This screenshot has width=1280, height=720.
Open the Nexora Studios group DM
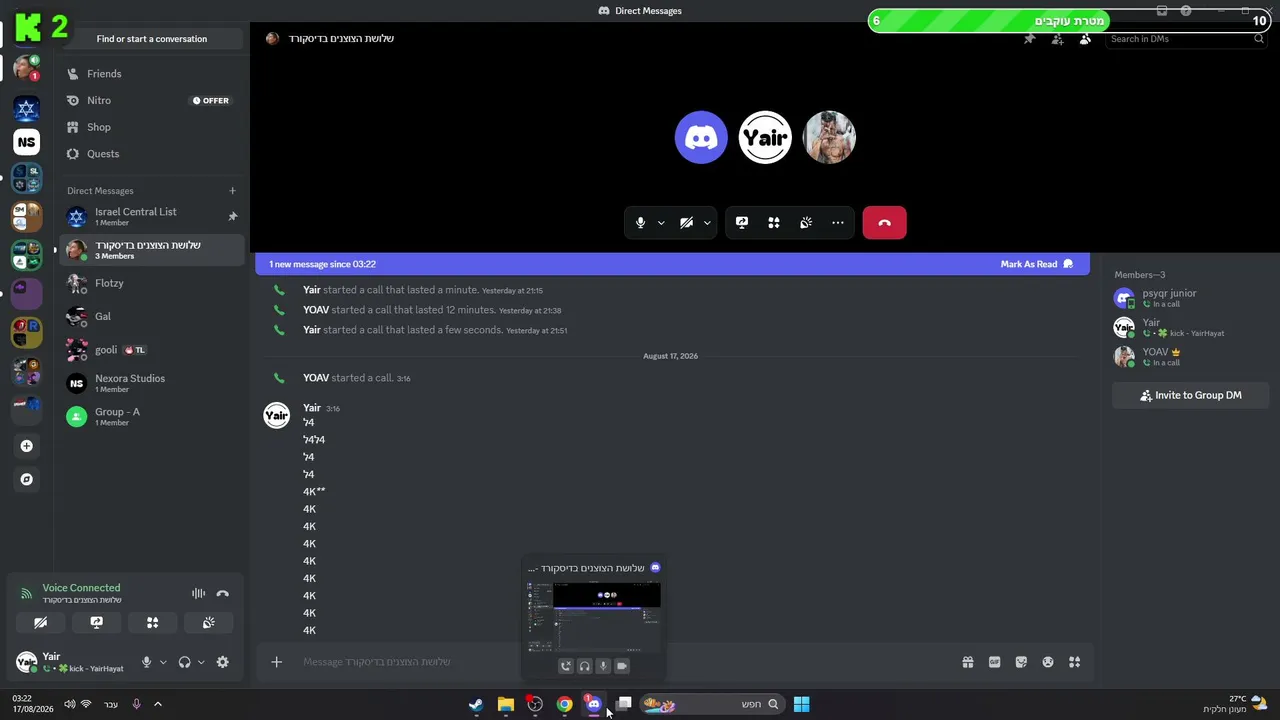point(150,383)
